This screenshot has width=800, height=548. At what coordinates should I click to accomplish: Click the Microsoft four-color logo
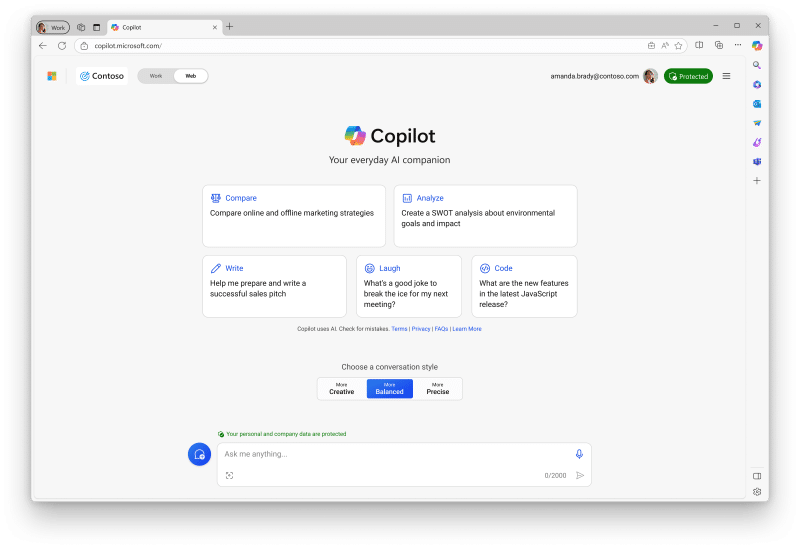[x=52, y=76]
